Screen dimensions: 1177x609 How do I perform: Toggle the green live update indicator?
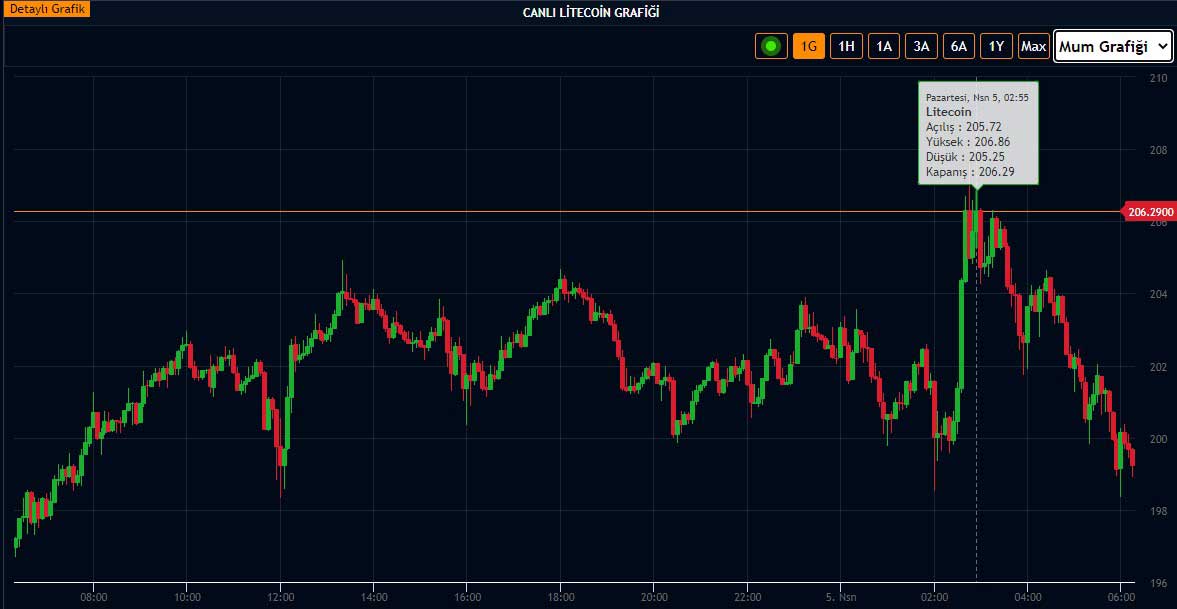tap(771, 46)
